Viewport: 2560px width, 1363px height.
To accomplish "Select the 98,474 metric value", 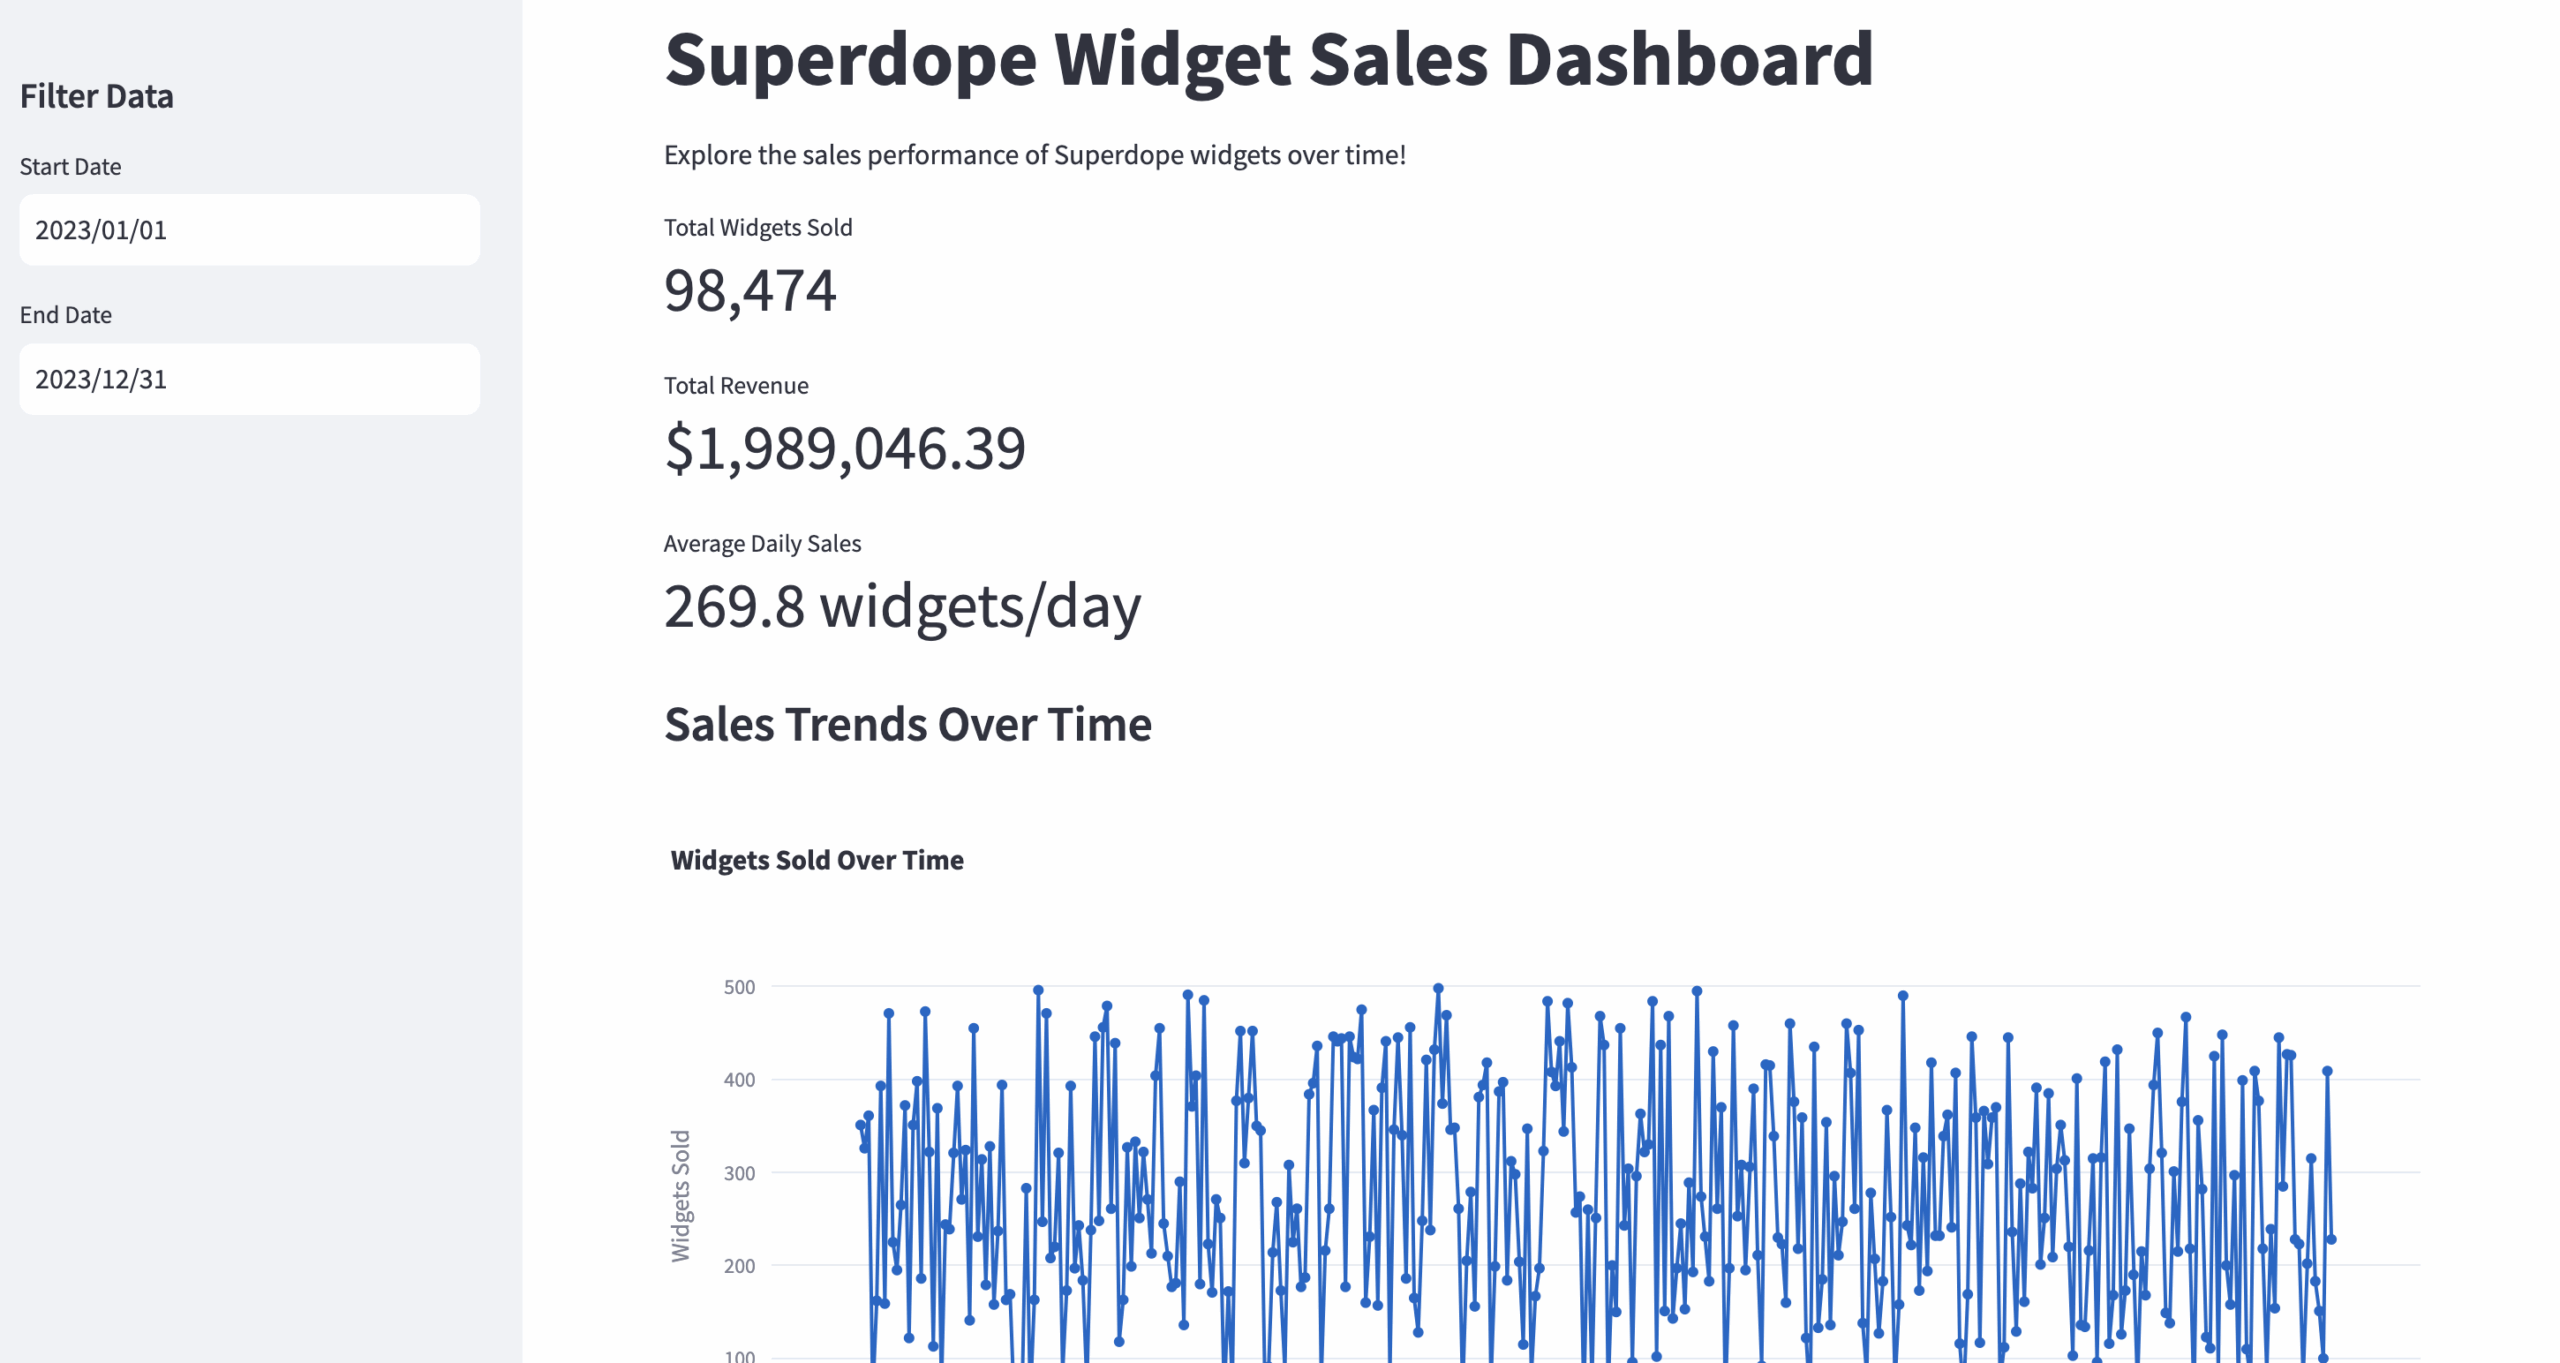I will pyautogui.click(x=750, y=290).
